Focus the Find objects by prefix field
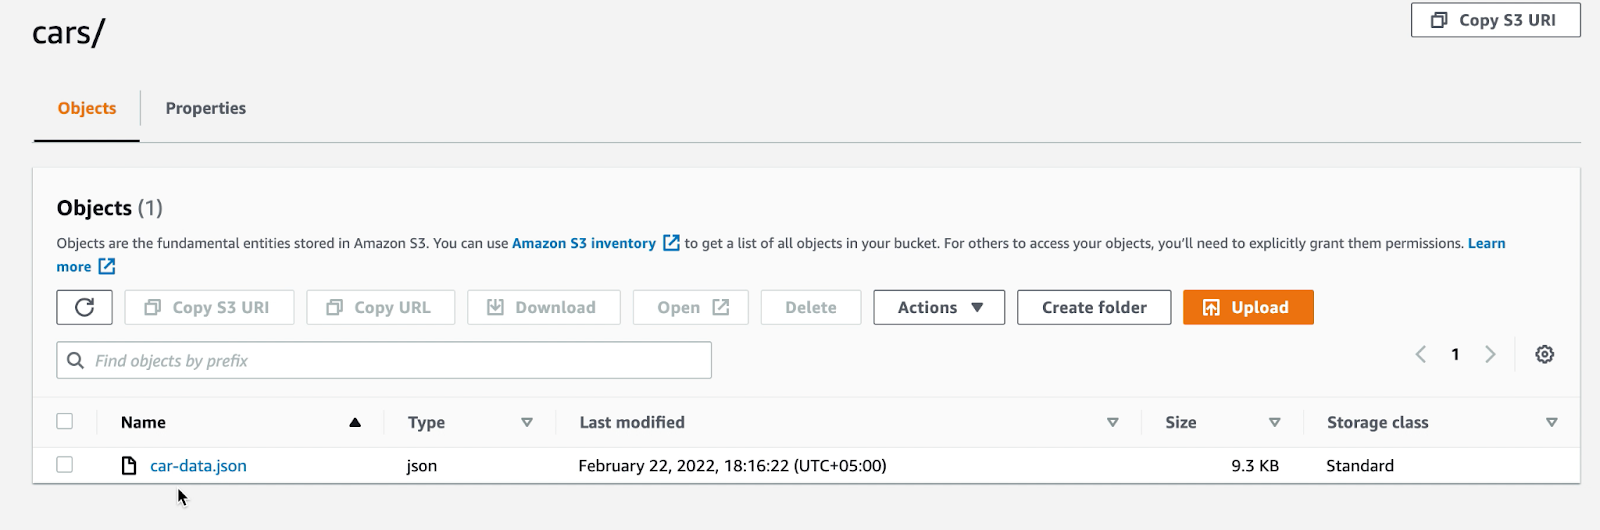1600x530 pixels. point(400,360)
